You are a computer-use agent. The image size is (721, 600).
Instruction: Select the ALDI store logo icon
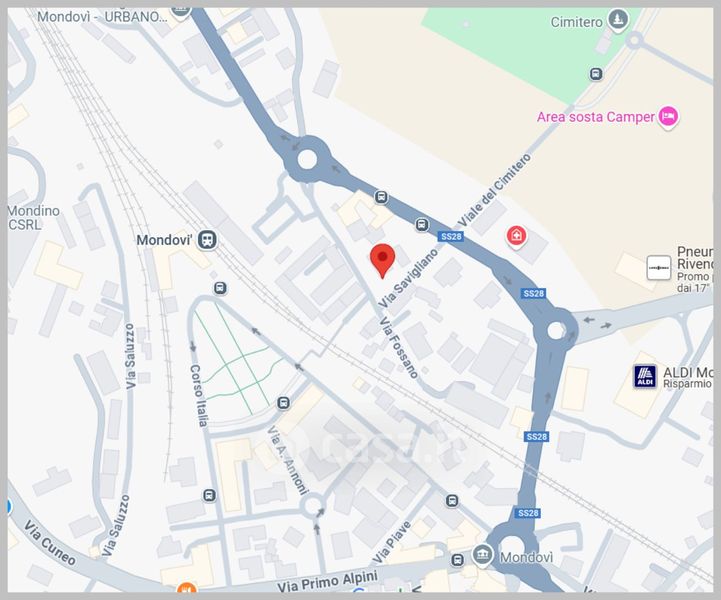(x=645, y=377)
